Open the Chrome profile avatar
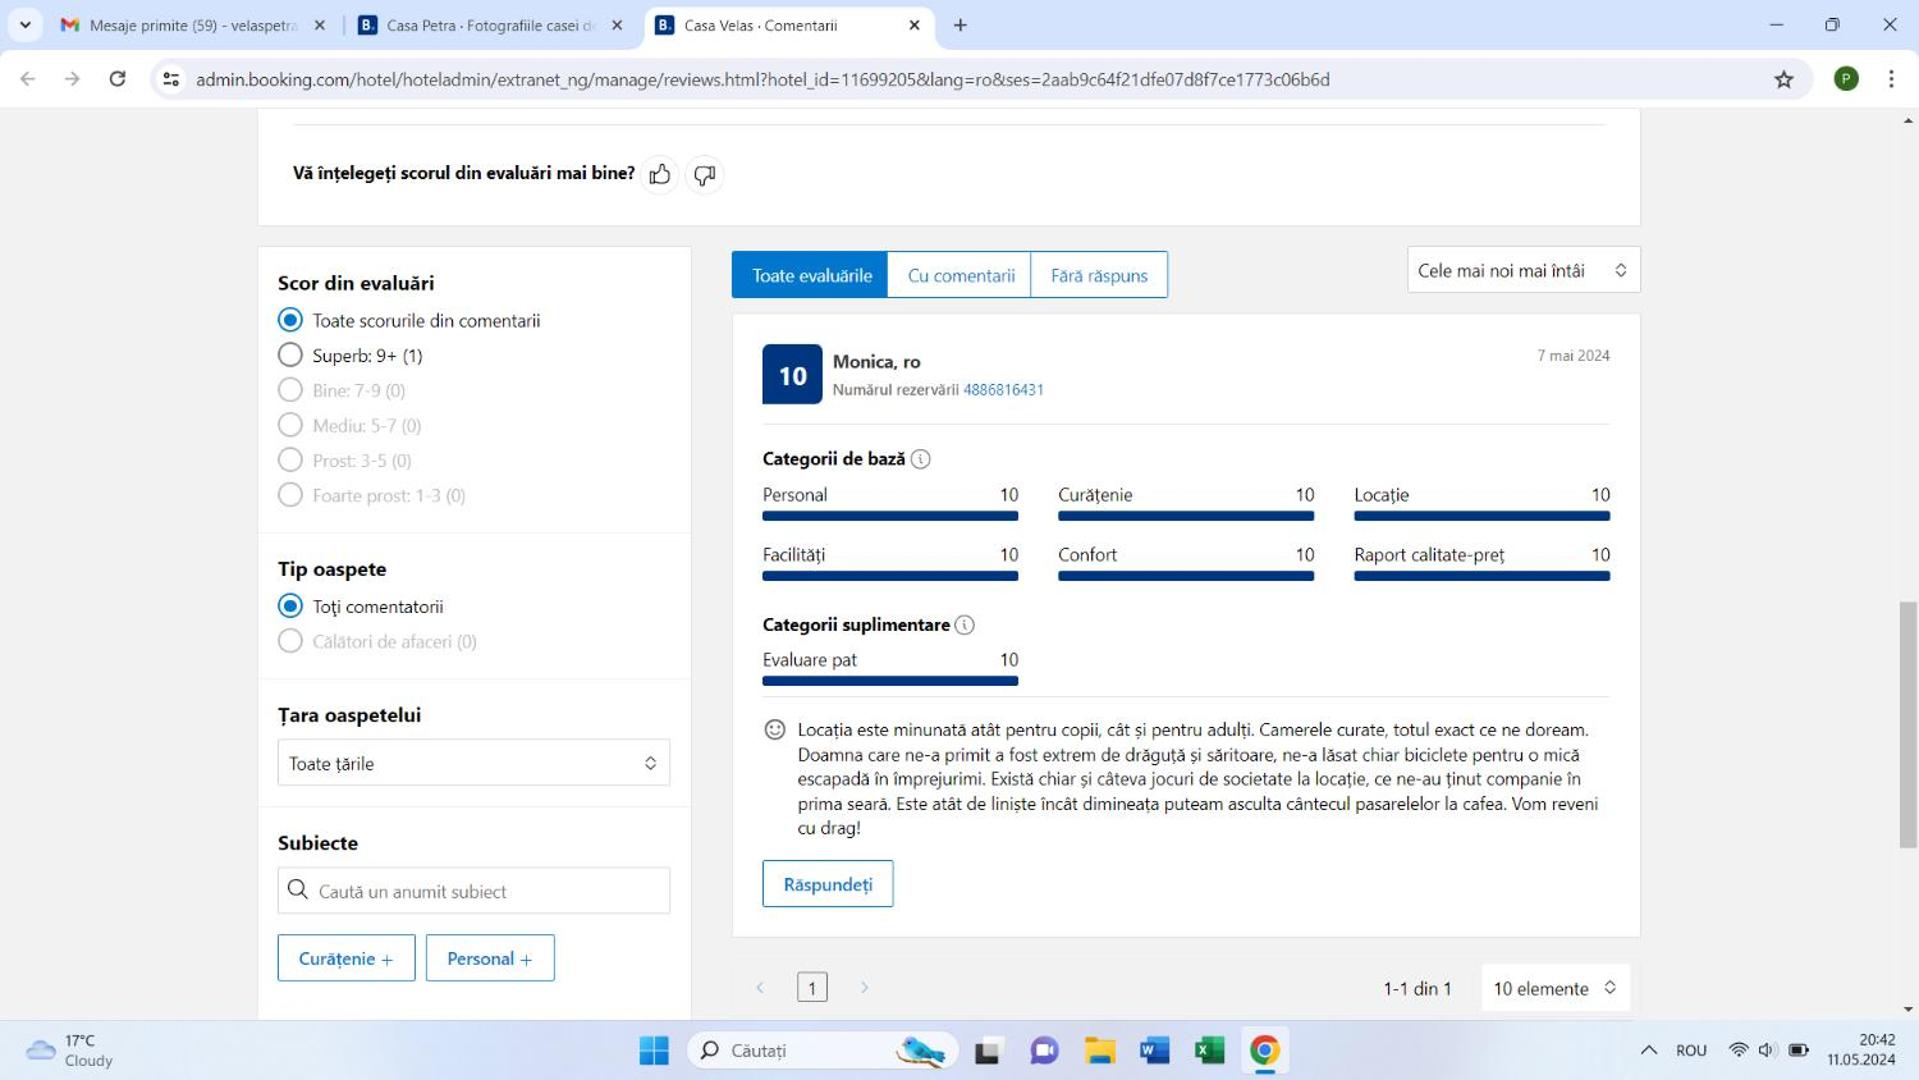The image size is (1919, 1080). tap(1846, 79)
